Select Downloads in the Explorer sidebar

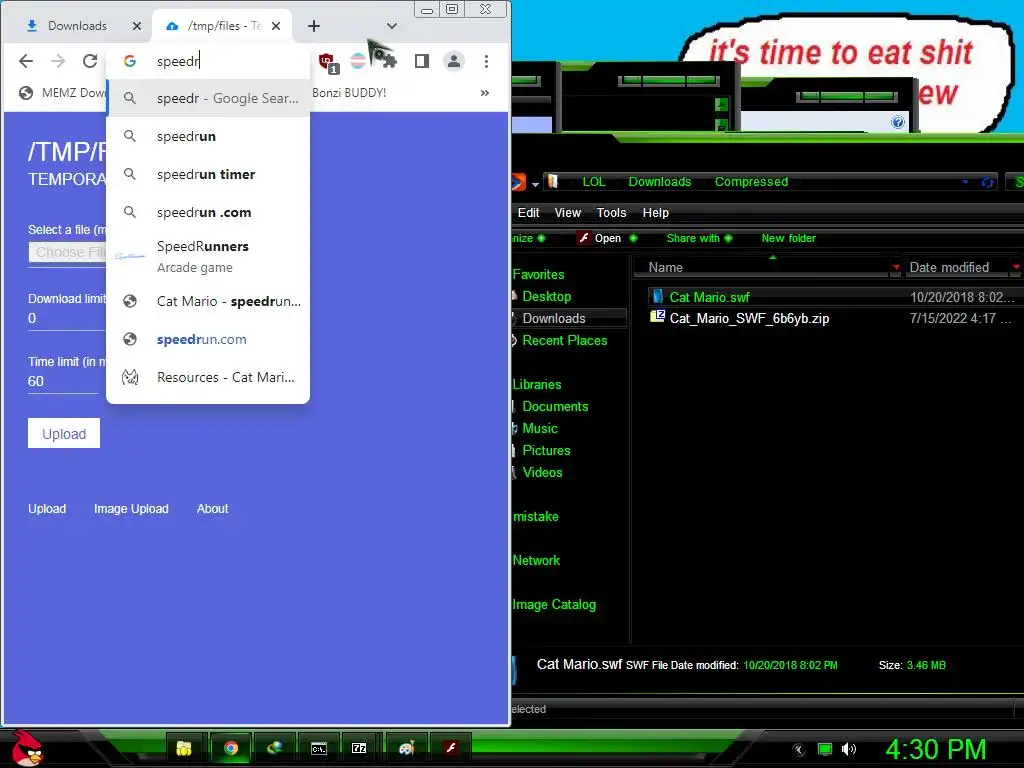(554, 318)
